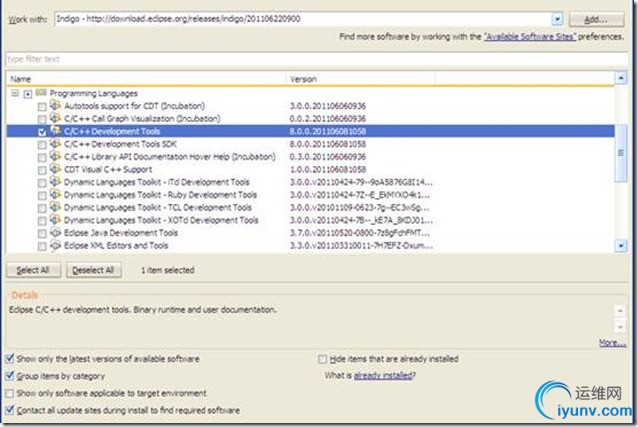
Task: Check C/C++ Call Graph Visualization checkbox
Action: pos(42,119)
